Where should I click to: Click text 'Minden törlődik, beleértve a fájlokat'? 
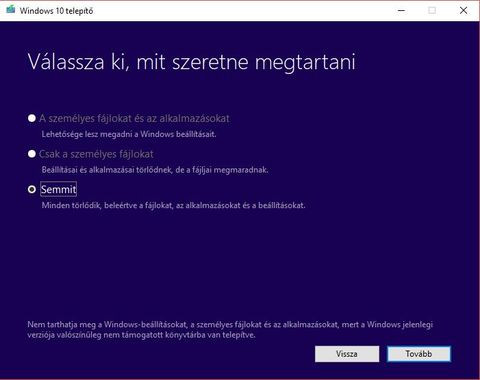pos(107,205)
